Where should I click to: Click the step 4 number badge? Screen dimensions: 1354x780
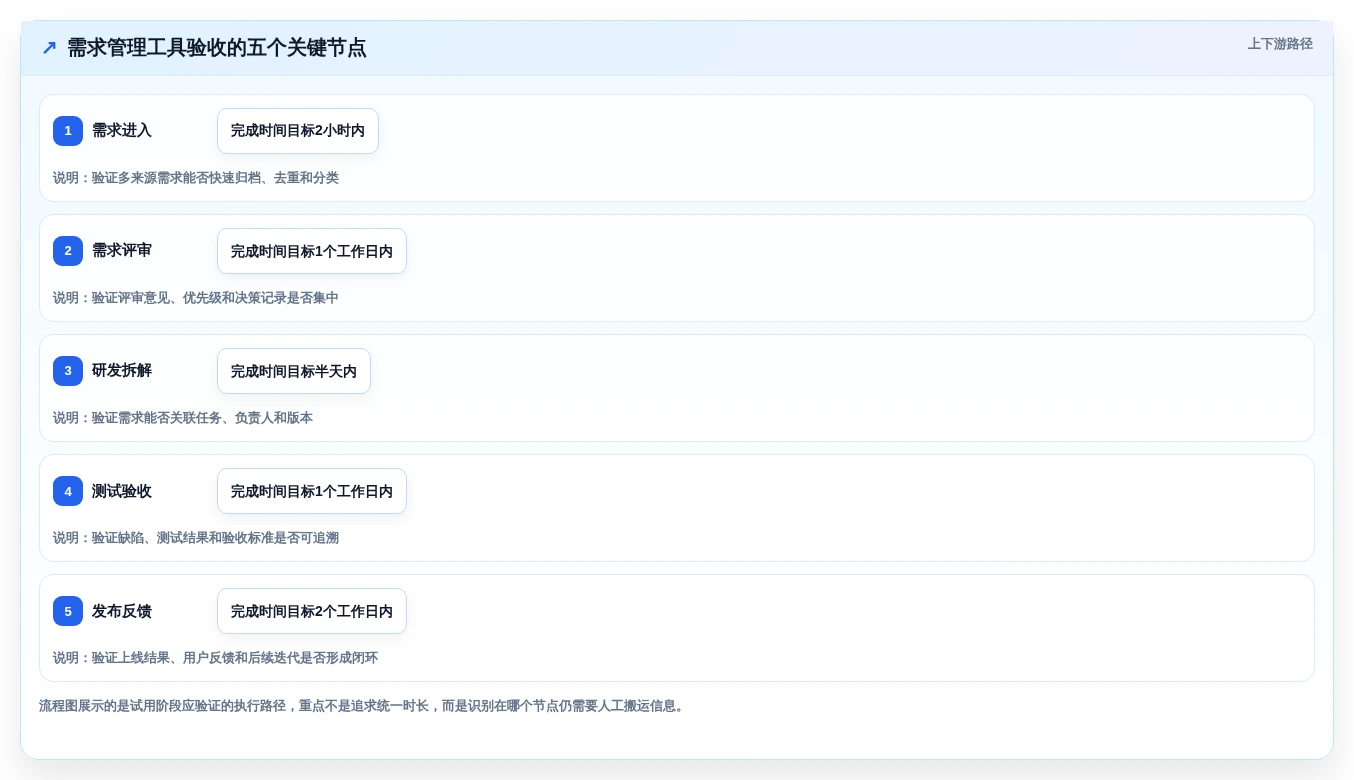tap(68, 491)
